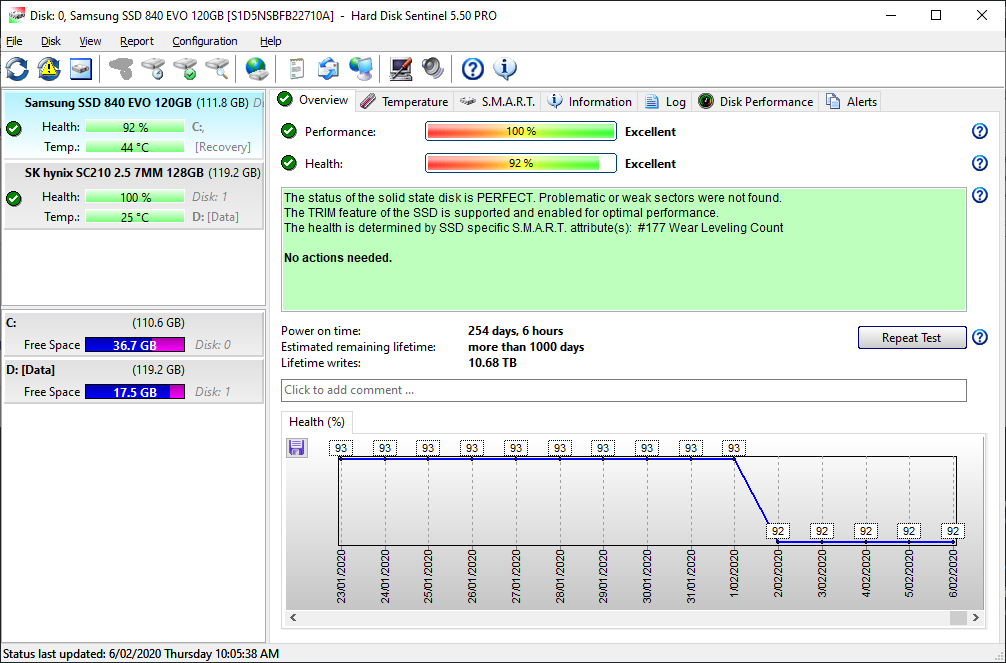Click the disk-with-green-checkmark test icon
This screenshot has height=663, width=1006.
coord(185,69)
